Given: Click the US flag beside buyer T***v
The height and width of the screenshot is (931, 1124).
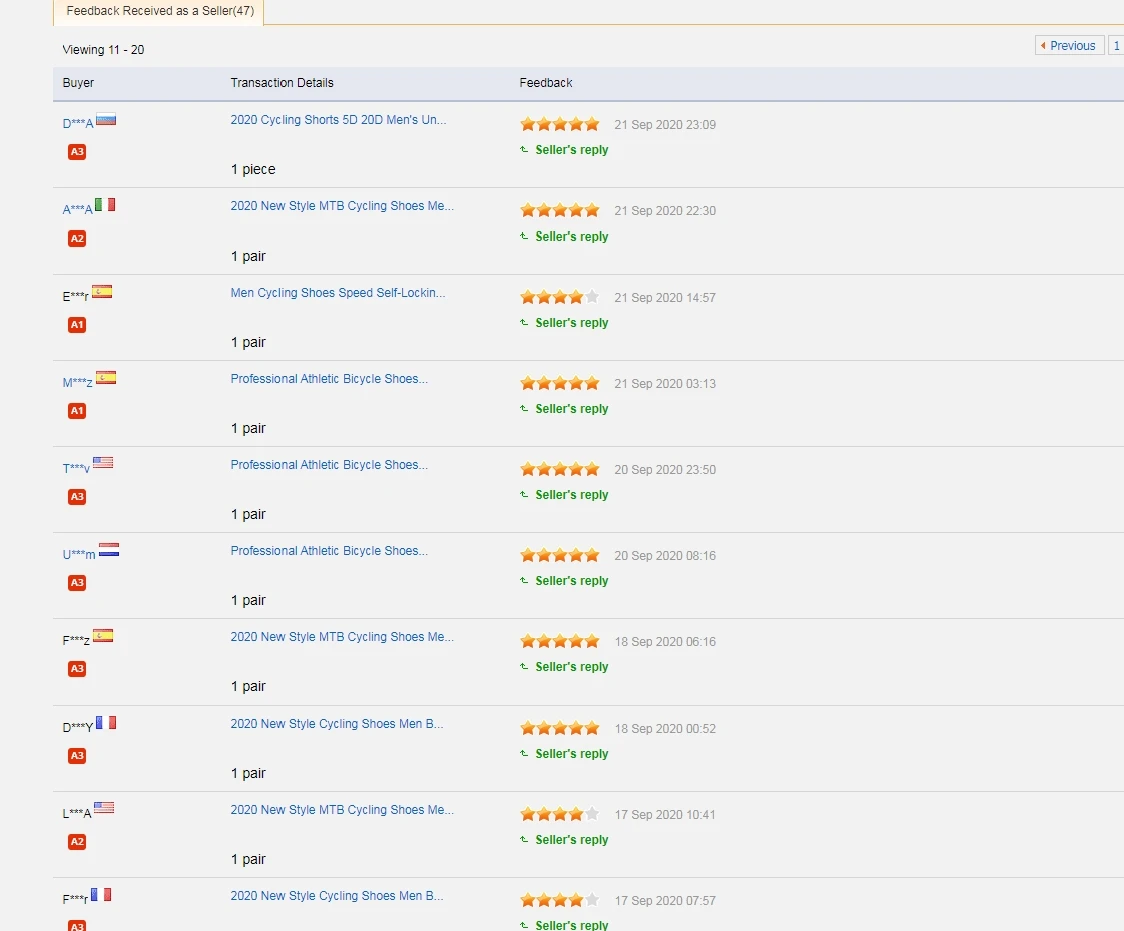Looking at the screenshot, I should (103, 463).
